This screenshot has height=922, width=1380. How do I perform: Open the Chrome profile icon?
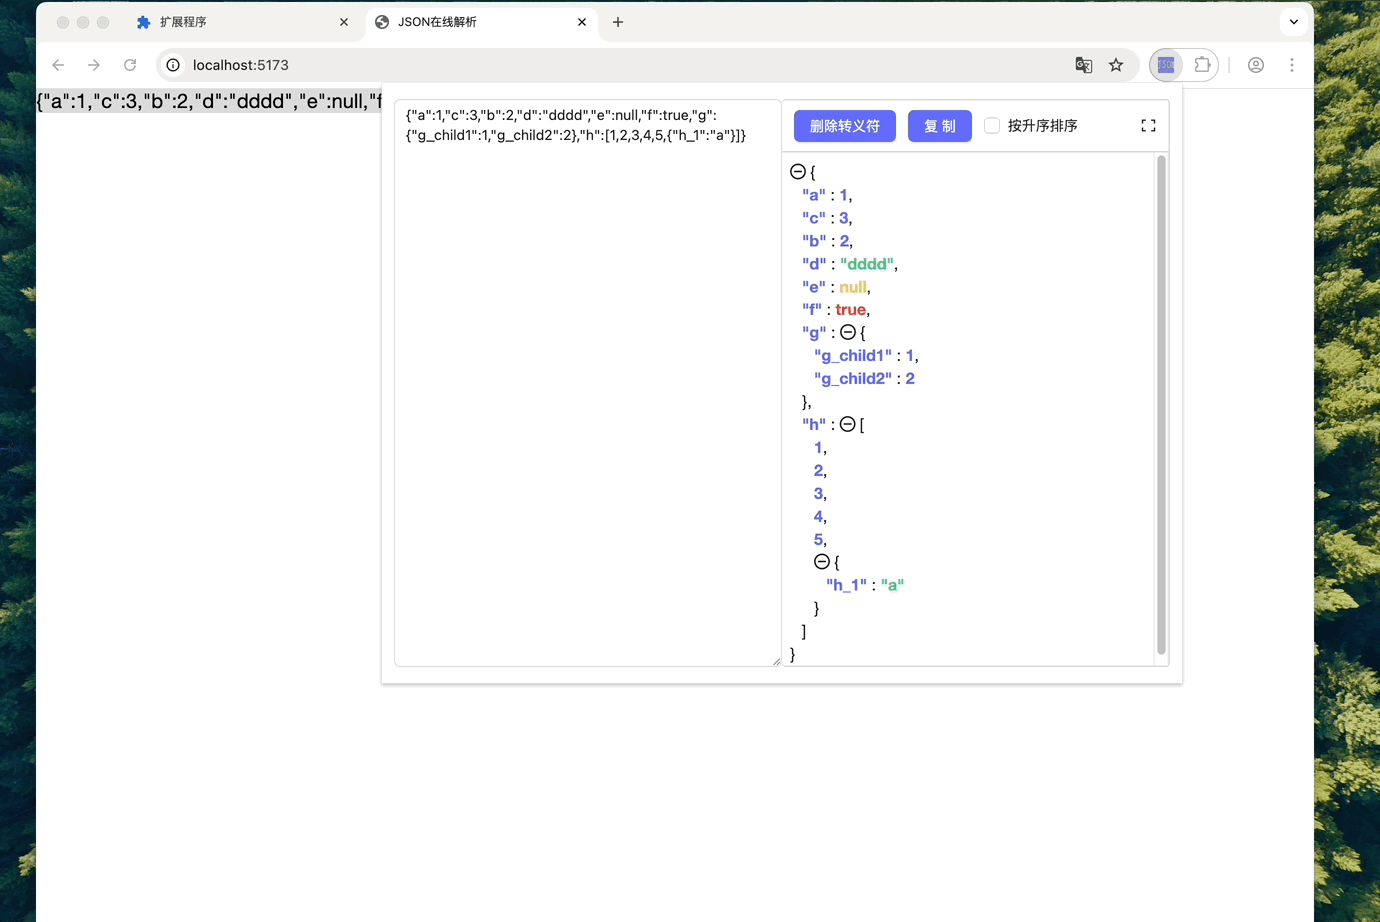tap(1255, 64)
